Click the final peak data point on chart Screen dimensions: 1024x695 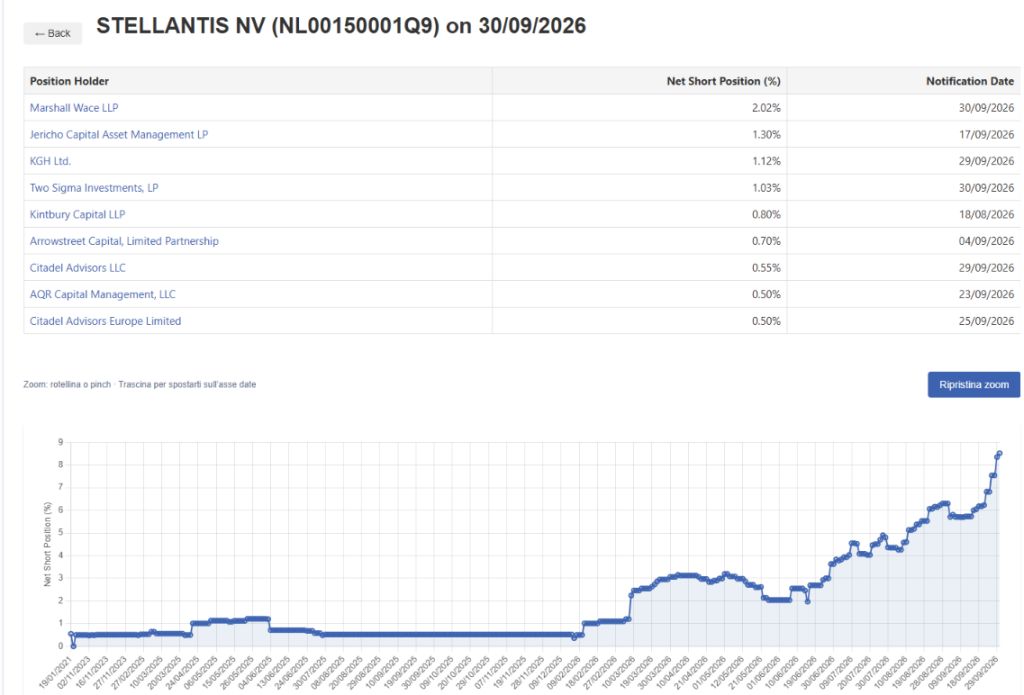coord(999,453)
